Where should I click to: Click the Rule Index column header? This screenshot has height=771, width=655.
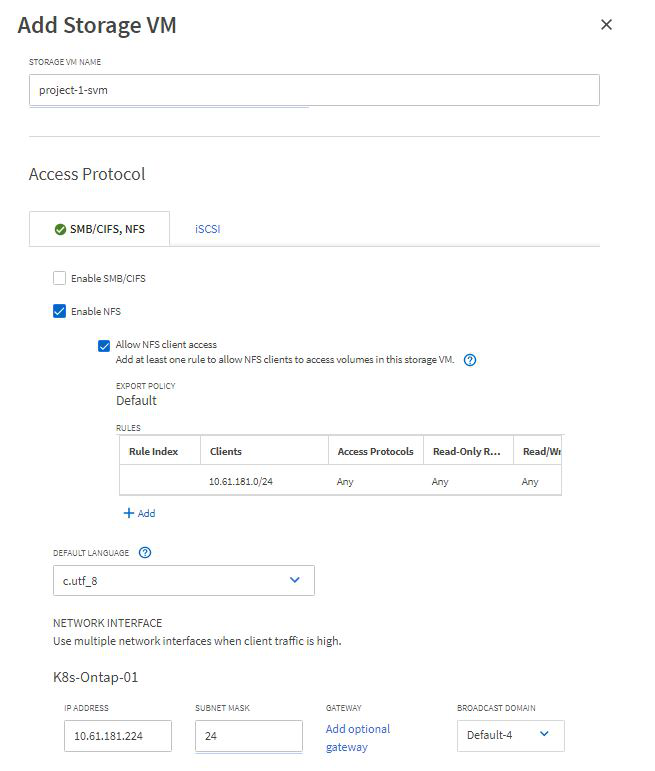pos(154,451)
